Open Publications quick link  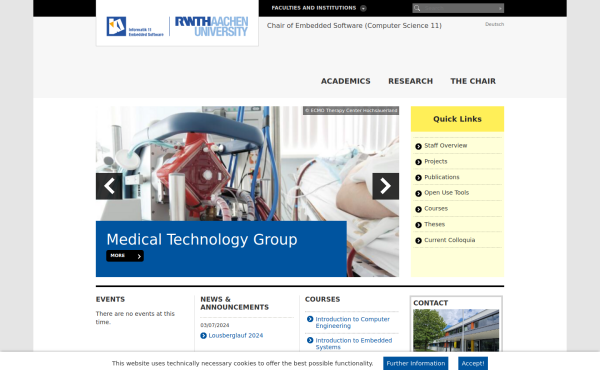coord(442,177)
